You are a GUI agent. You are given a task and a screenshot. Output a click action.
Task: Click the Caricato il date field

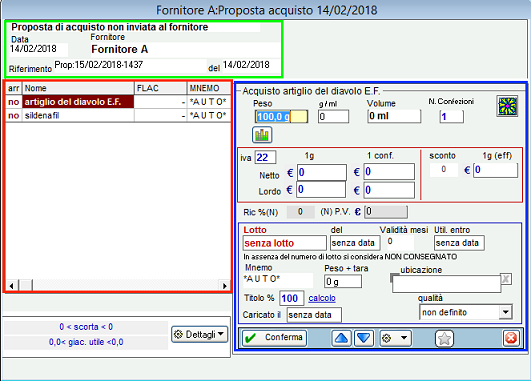[314, 315]
